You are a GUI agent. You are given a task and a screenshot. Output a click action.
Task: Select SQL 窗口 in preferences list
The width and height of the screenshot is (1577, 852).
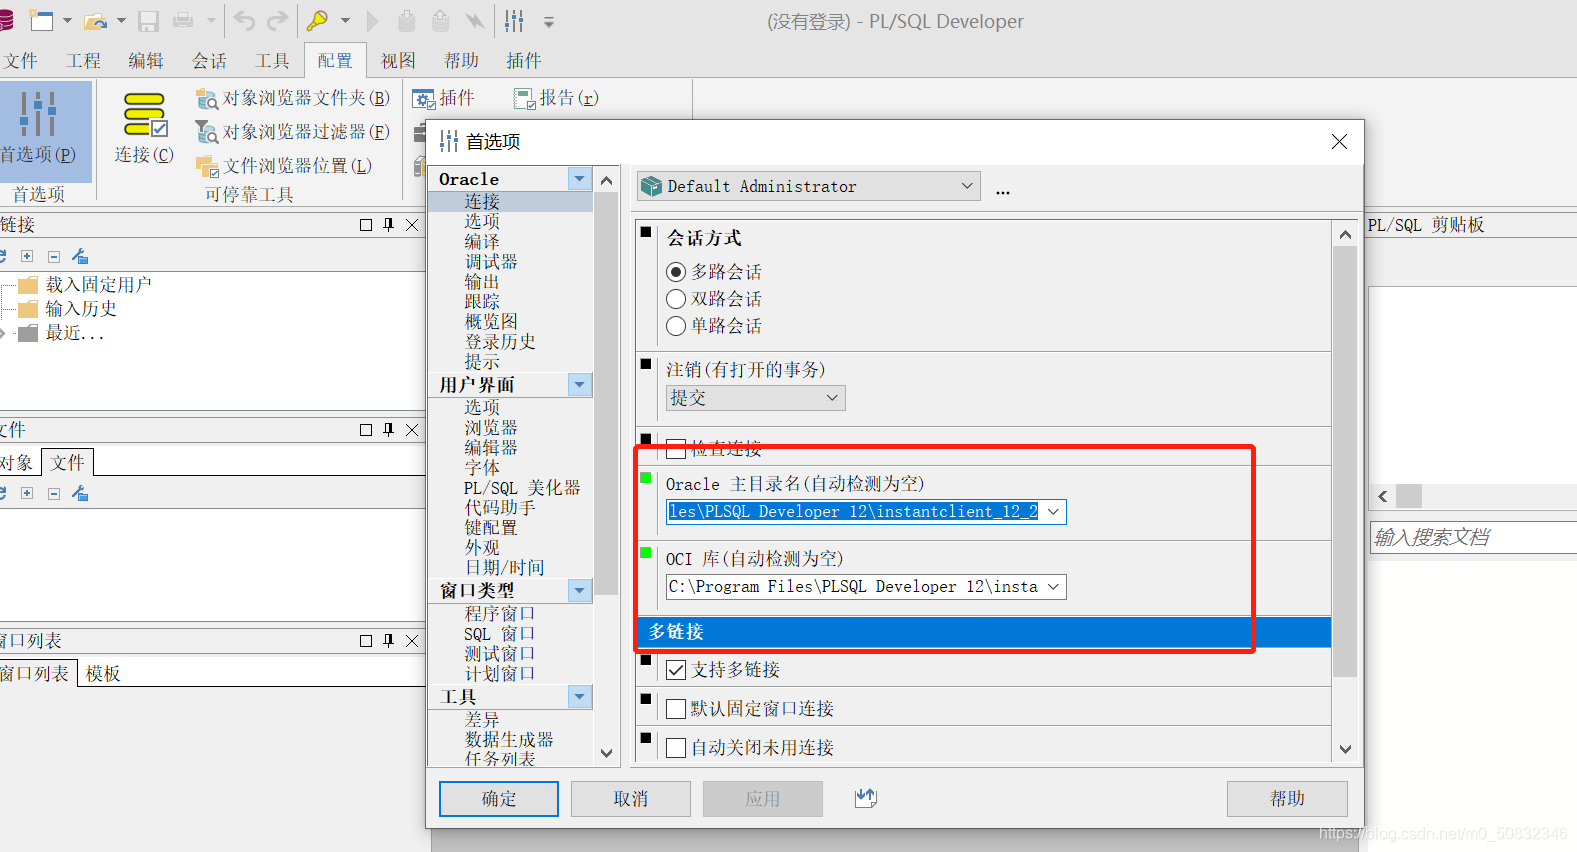tap(499, 634)
